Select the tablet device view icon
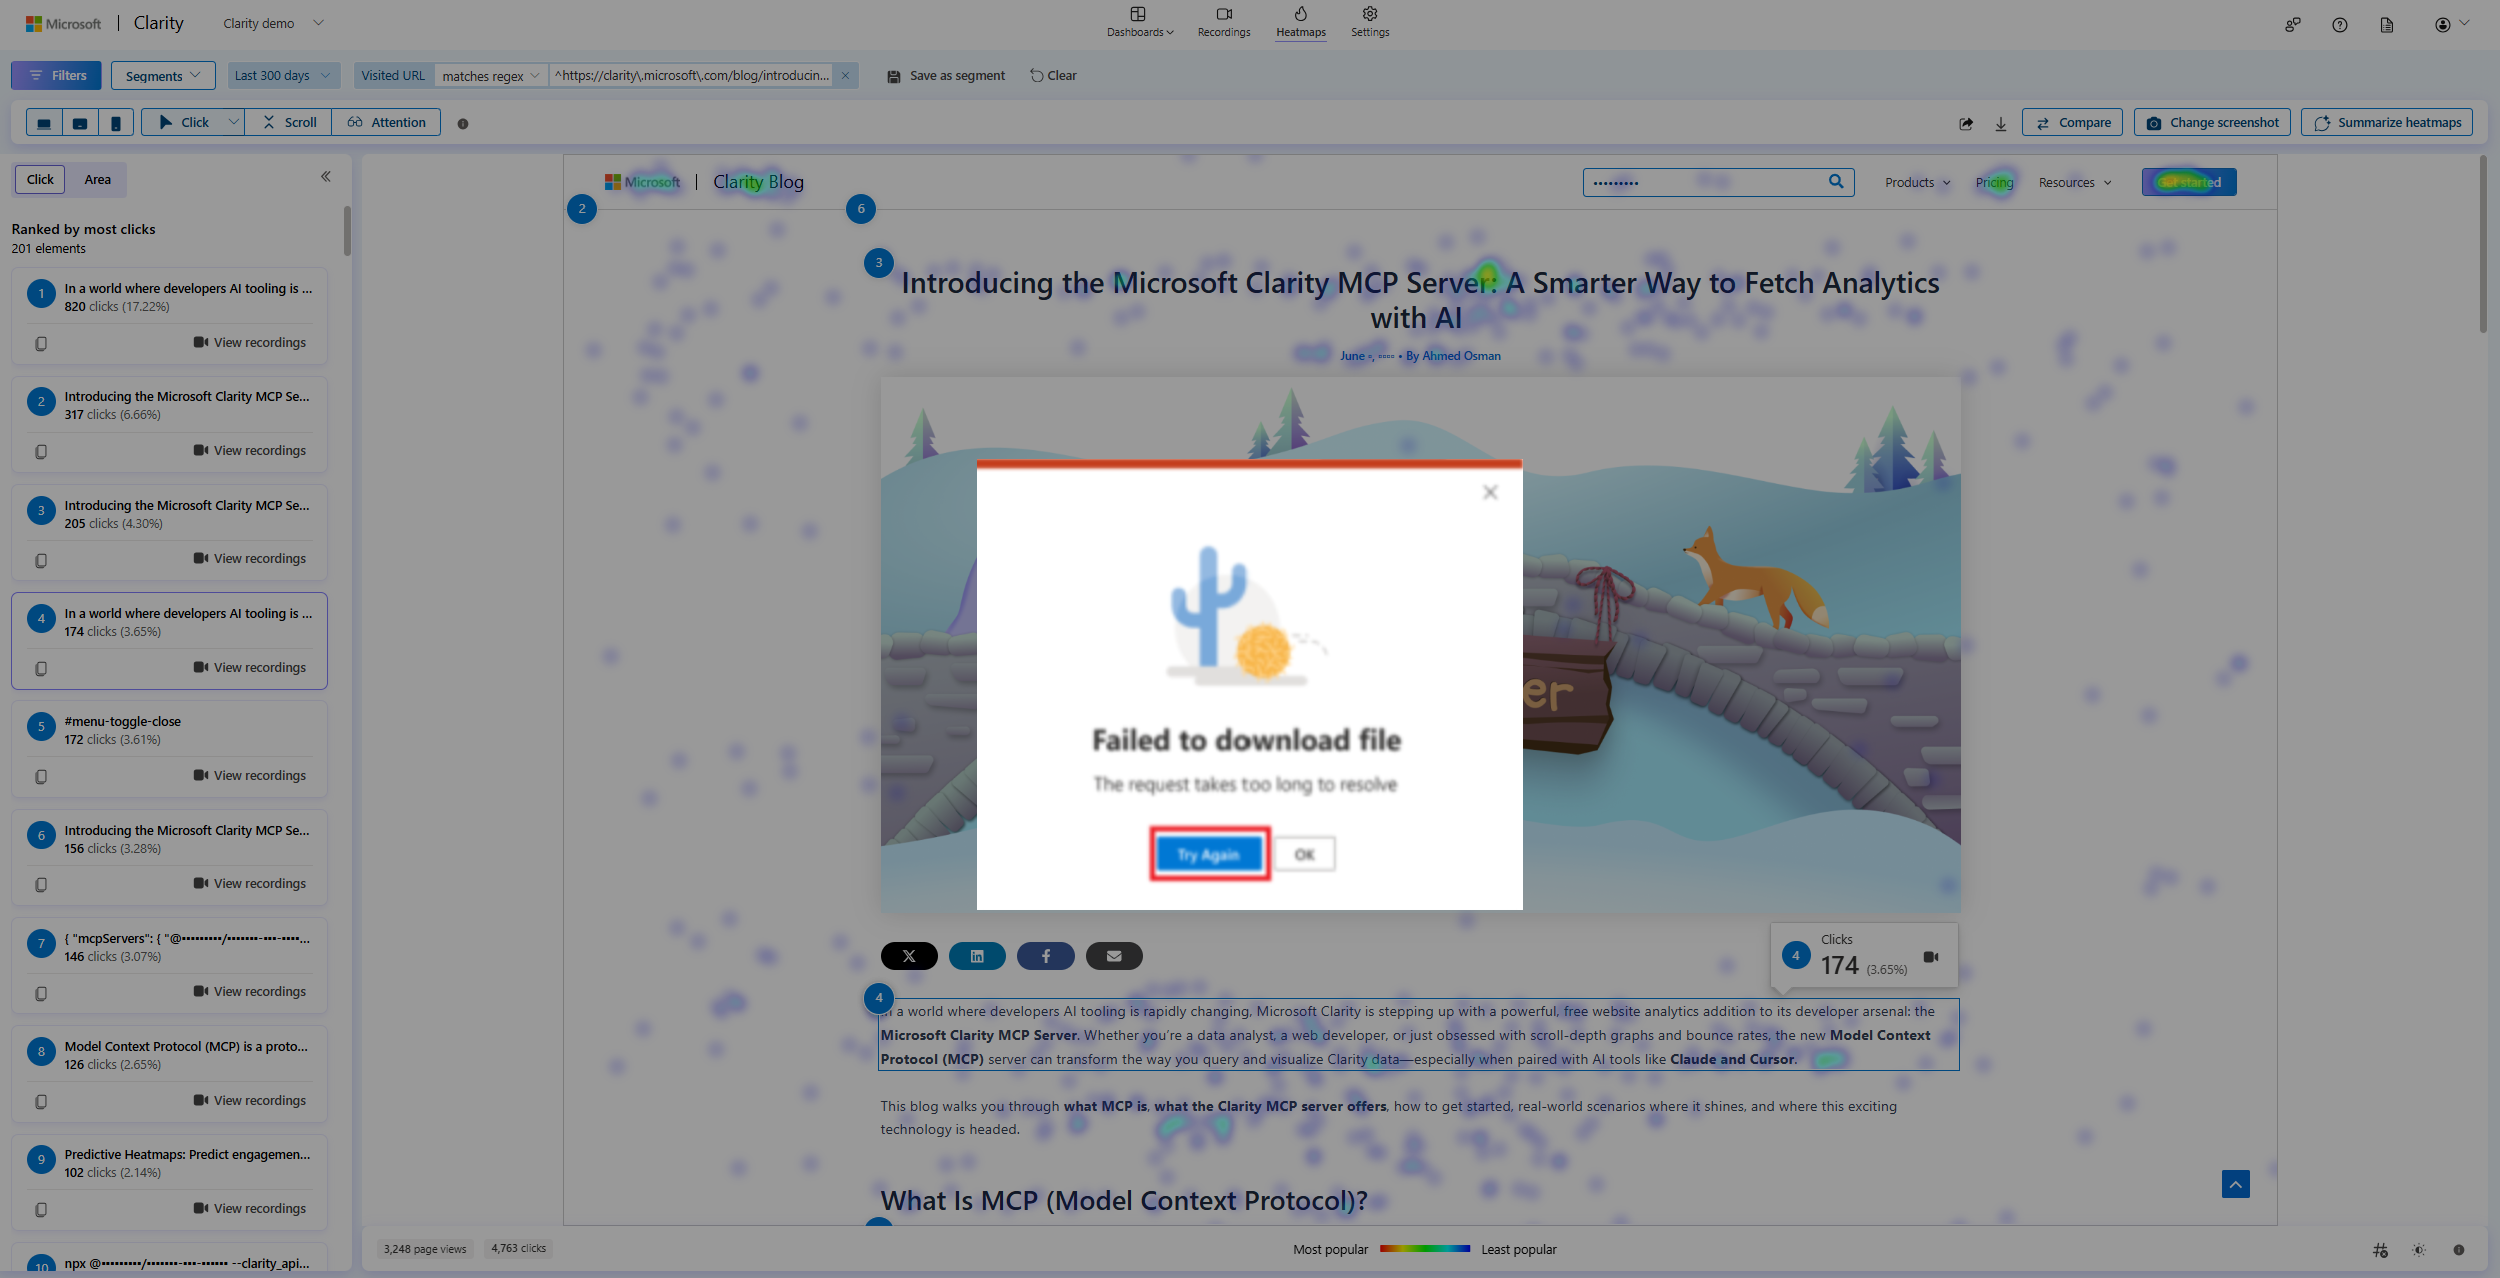The height and width of the screenshot is (1278, 2500). 80,123
